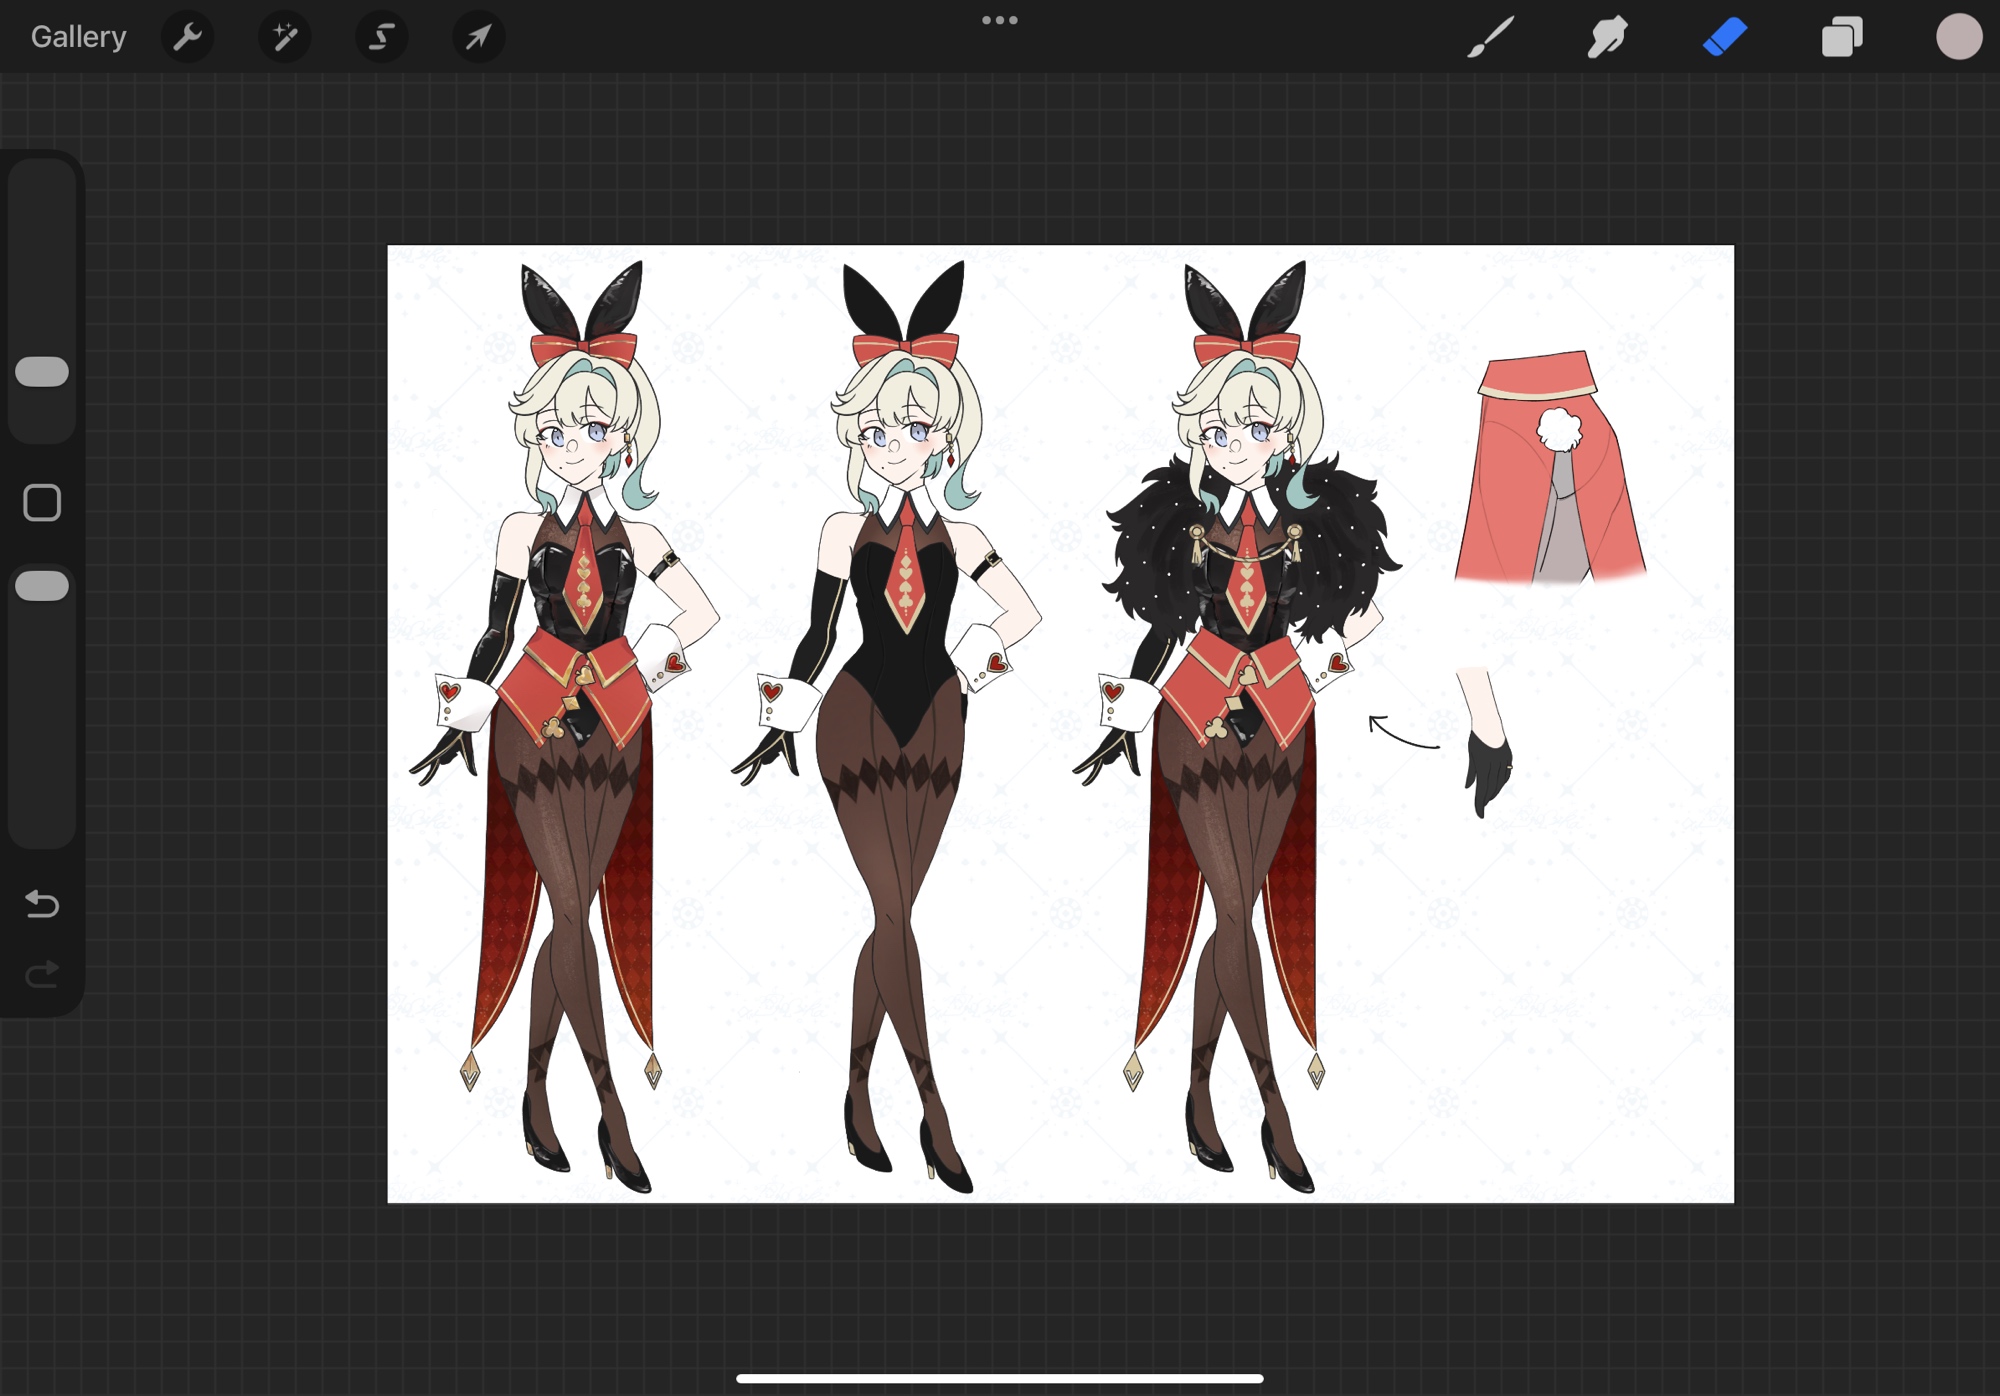
Task: Click the brush size slider handle
Action: tap(42, 372)
